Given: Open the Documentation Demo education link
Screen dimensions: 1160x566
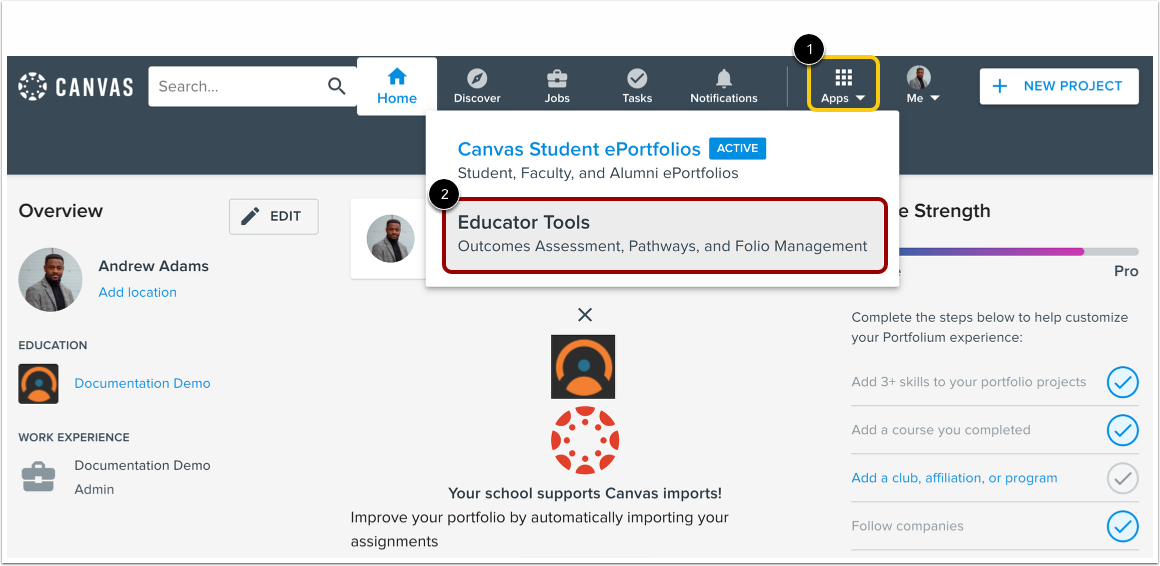Looking at the screenshot, I should (143, 383).
